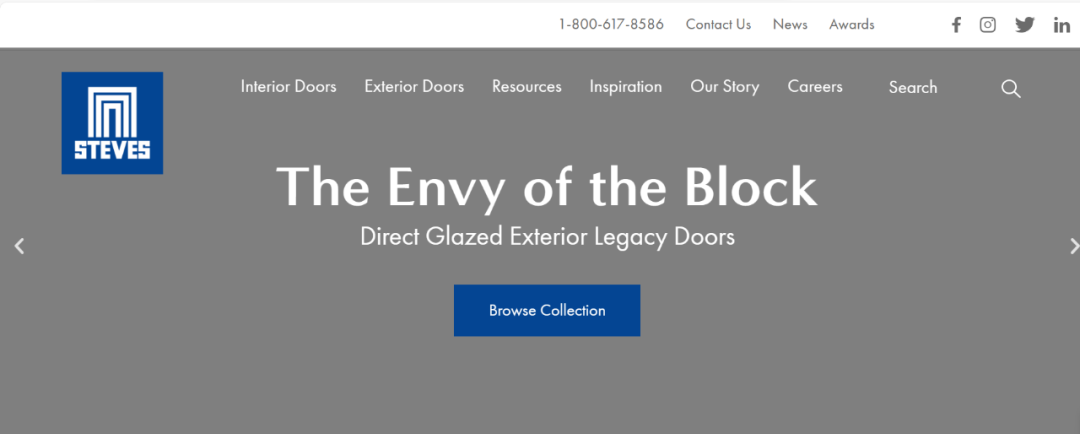Go to previous slide with left arrow
Image resolution: width=1080 pixels, height=434 pixels.
(19, 246)
